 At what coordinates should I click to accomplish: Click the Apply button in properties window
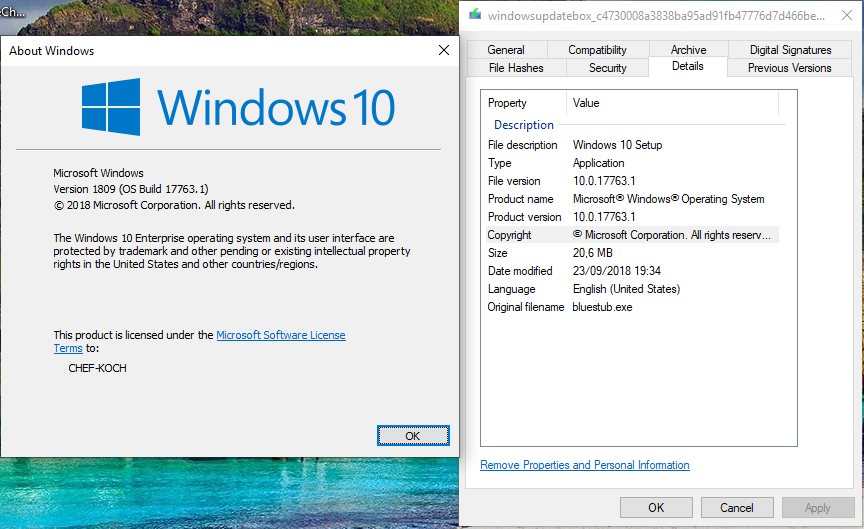818,508
